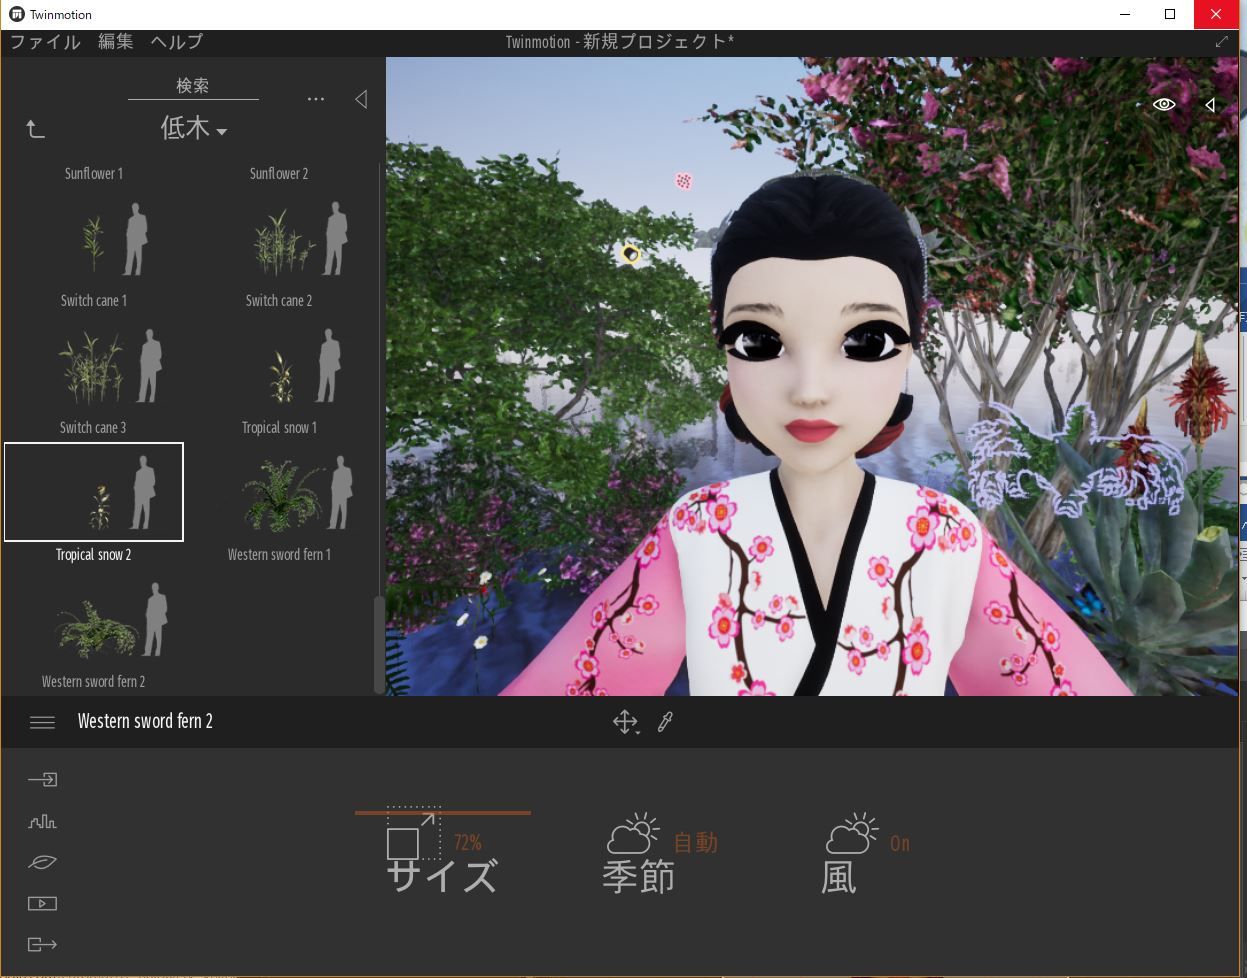
Task: Open the Import section icon
Action: tap(42, 779)
